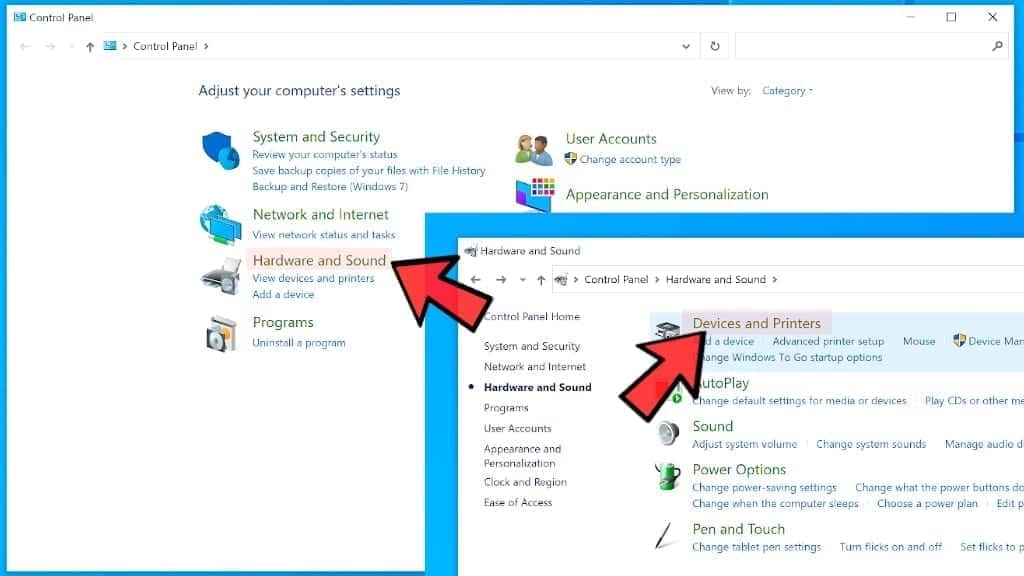Image resolution: width=1024 pixels, height=576 pixels.
Task: Select Programs in the left sidebar
Action: 506,408
